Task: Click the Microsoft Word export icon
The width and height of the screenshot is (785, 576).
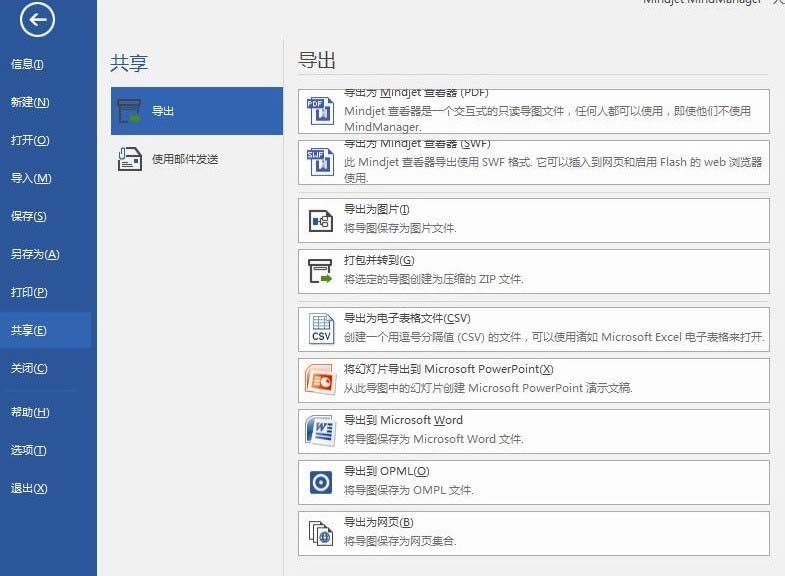Action: click(320, 431)
